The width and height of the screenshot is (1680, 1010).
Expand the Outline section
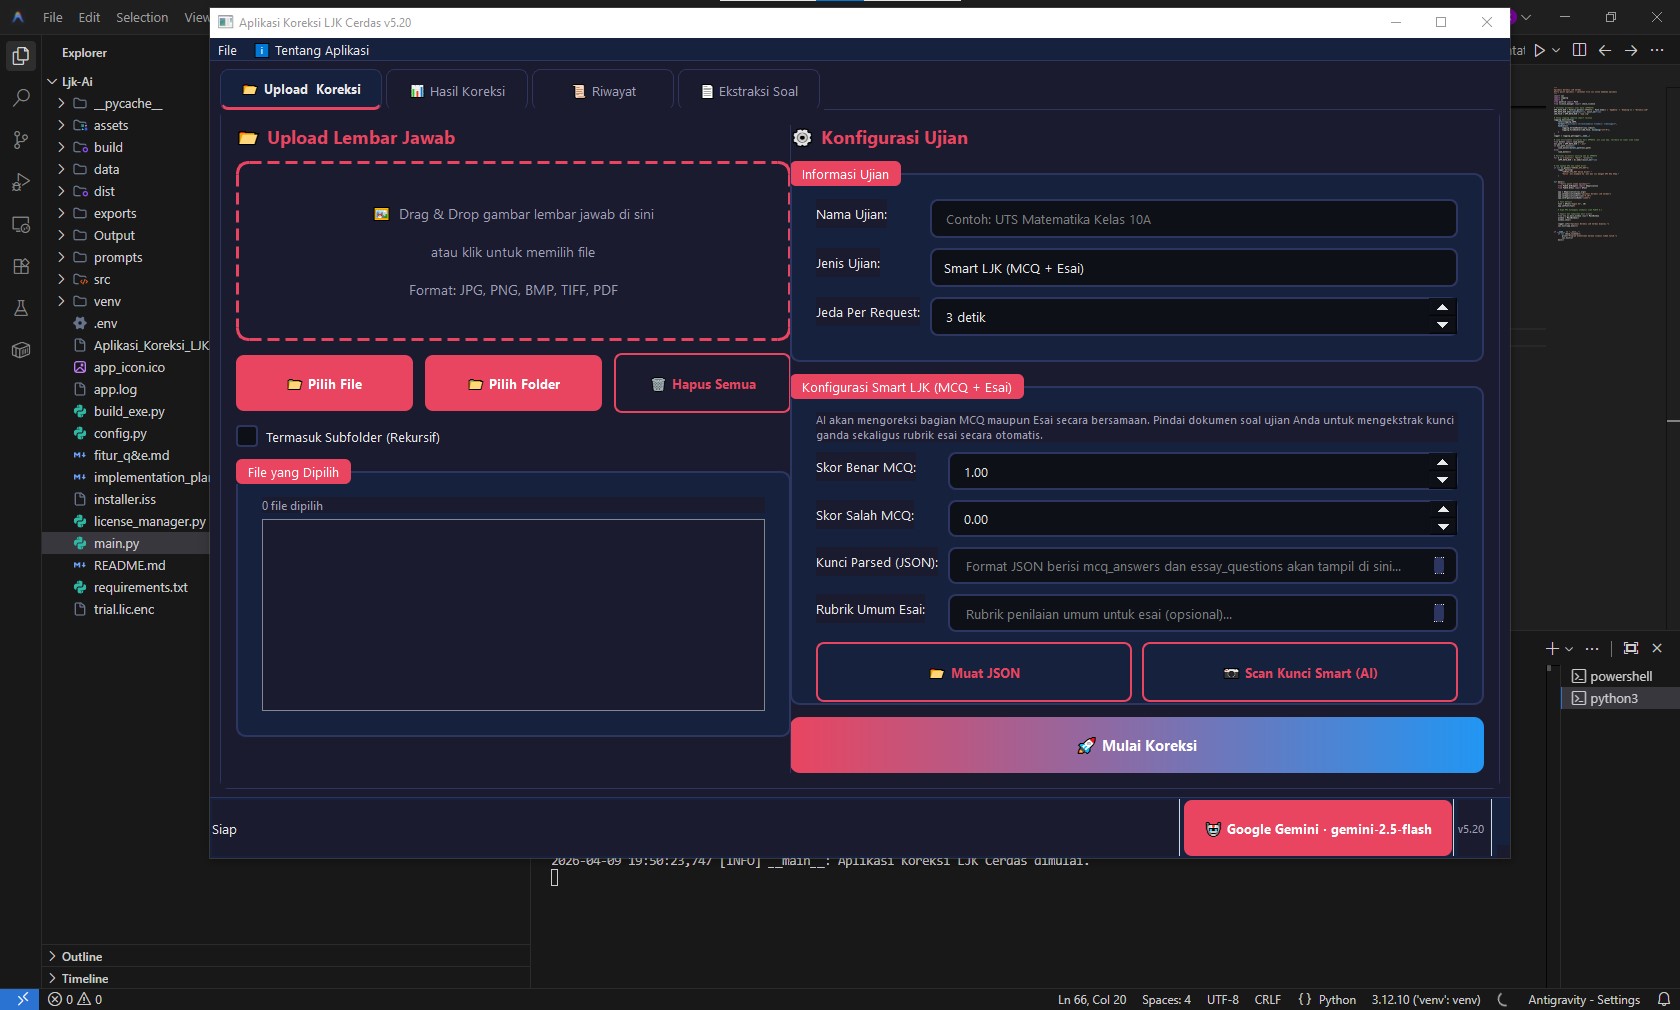coord(81,956)
